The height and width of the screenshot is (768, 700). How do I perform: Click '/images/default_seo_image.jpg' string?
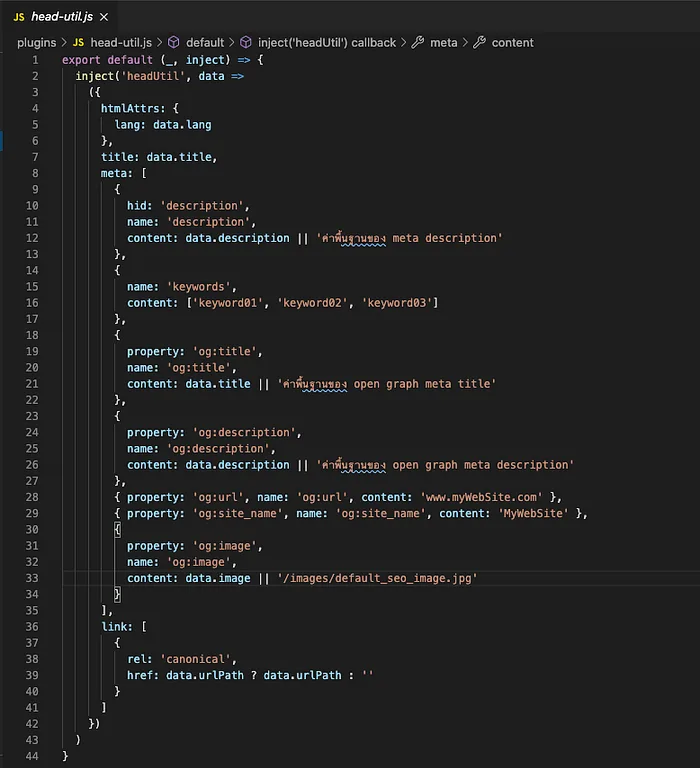pyautogui.click(x=377, y=578)
